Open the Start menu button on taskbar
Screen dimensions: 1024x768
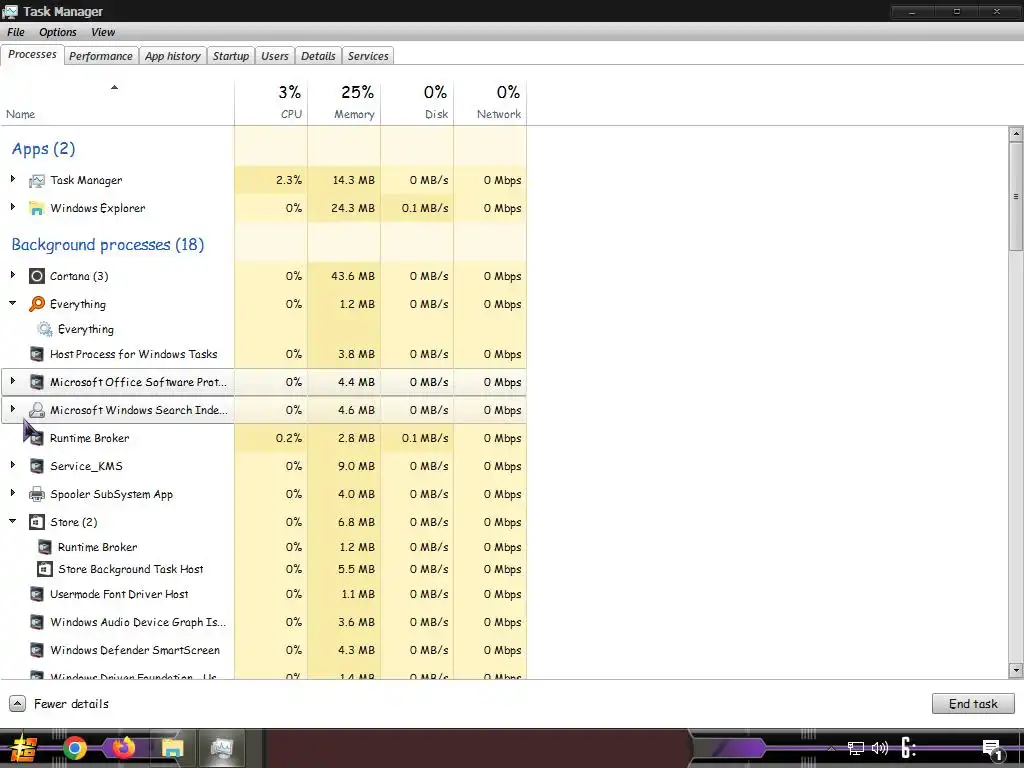[24, 748]
